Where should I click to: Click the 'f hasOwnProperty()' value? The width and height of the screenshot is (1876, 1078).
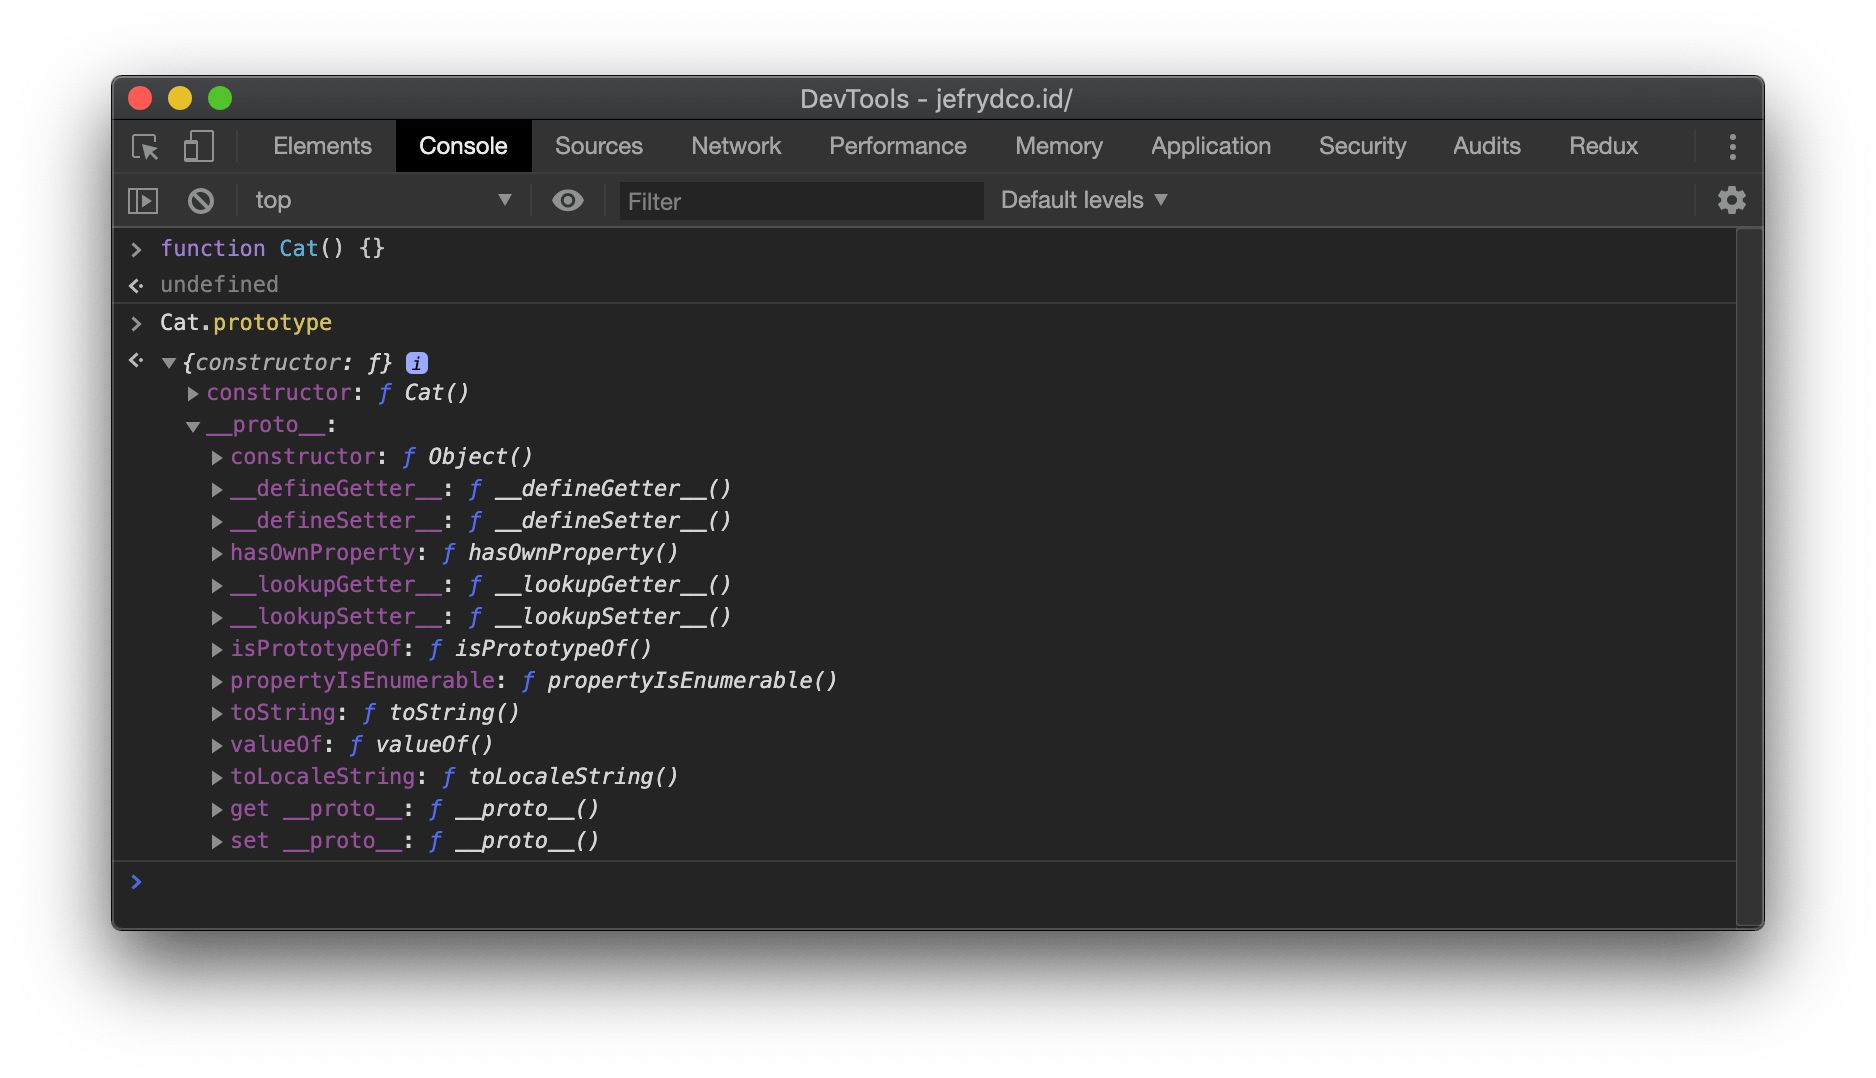coord(560,553)
